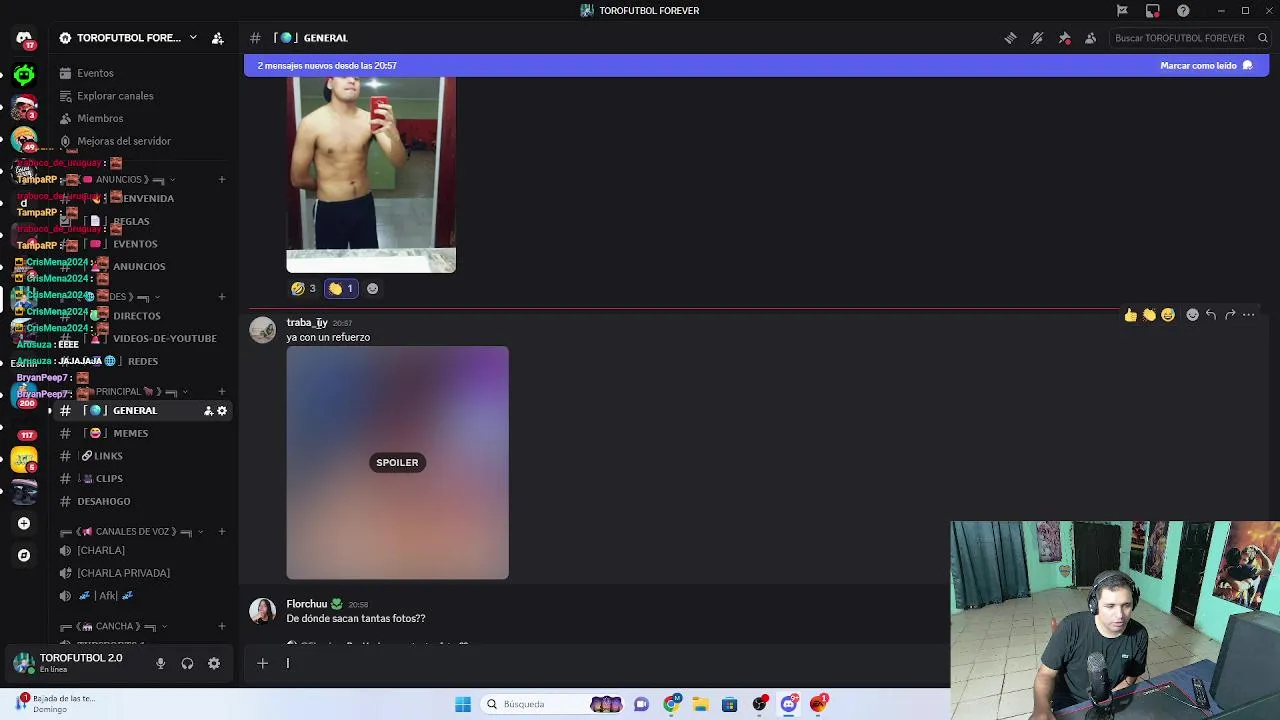Click the Add a Server plus icon
The image size is (1280, 720).
point(24,523)
